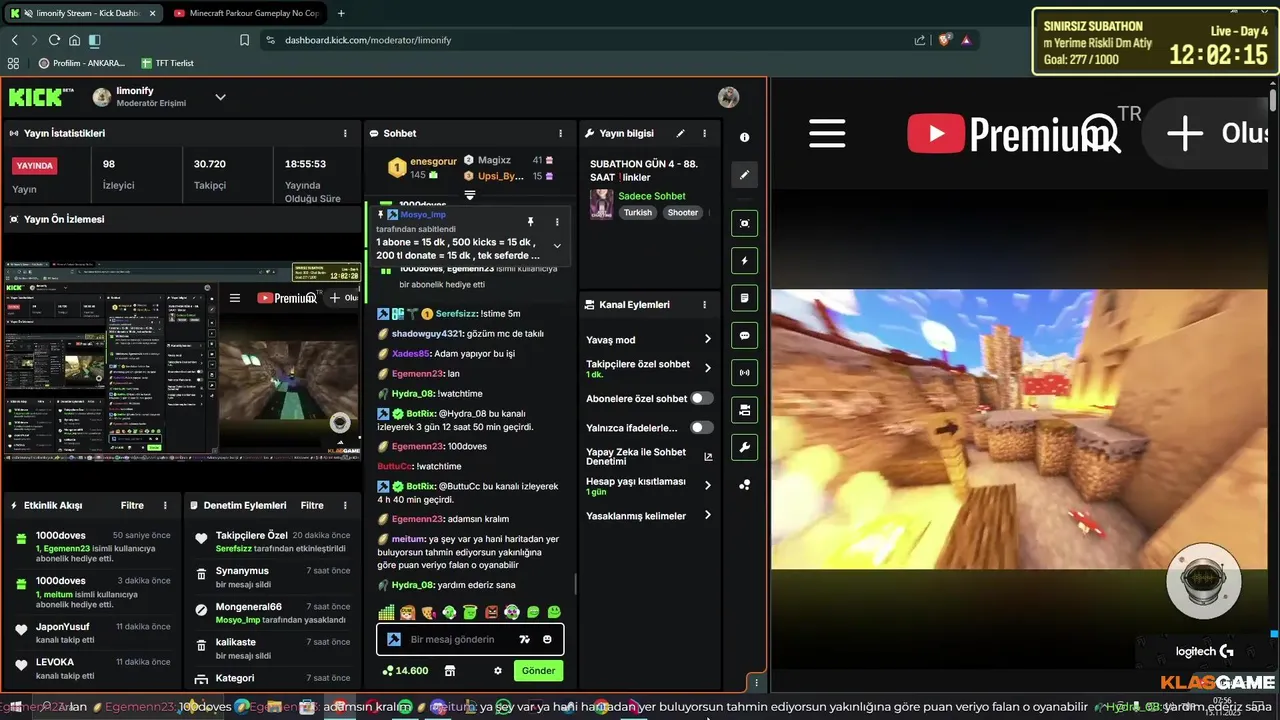Click profile avatar in dashboard header
The width and height of the screenshot is (1280, 720).
pyautogui.click(x=729, y=97)
